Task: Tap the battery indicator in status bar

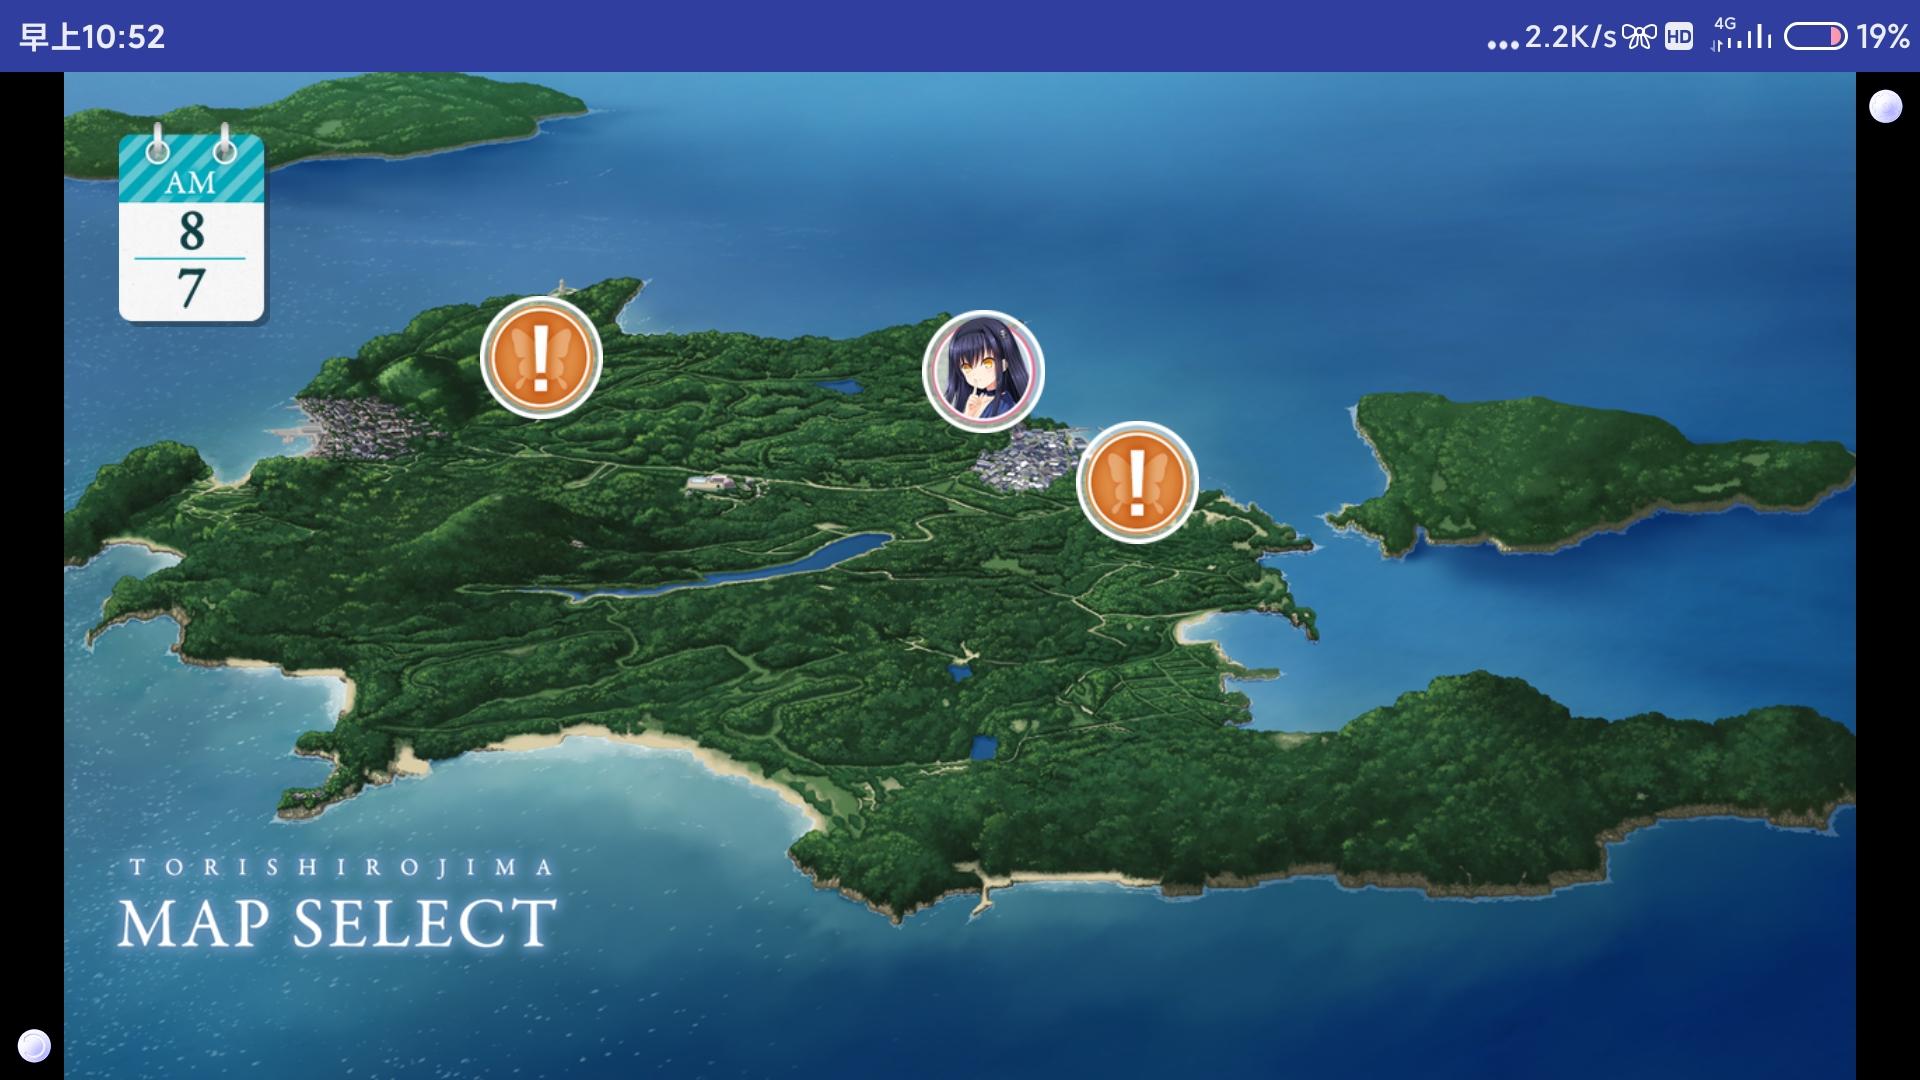Action: tap(1815, 37)
